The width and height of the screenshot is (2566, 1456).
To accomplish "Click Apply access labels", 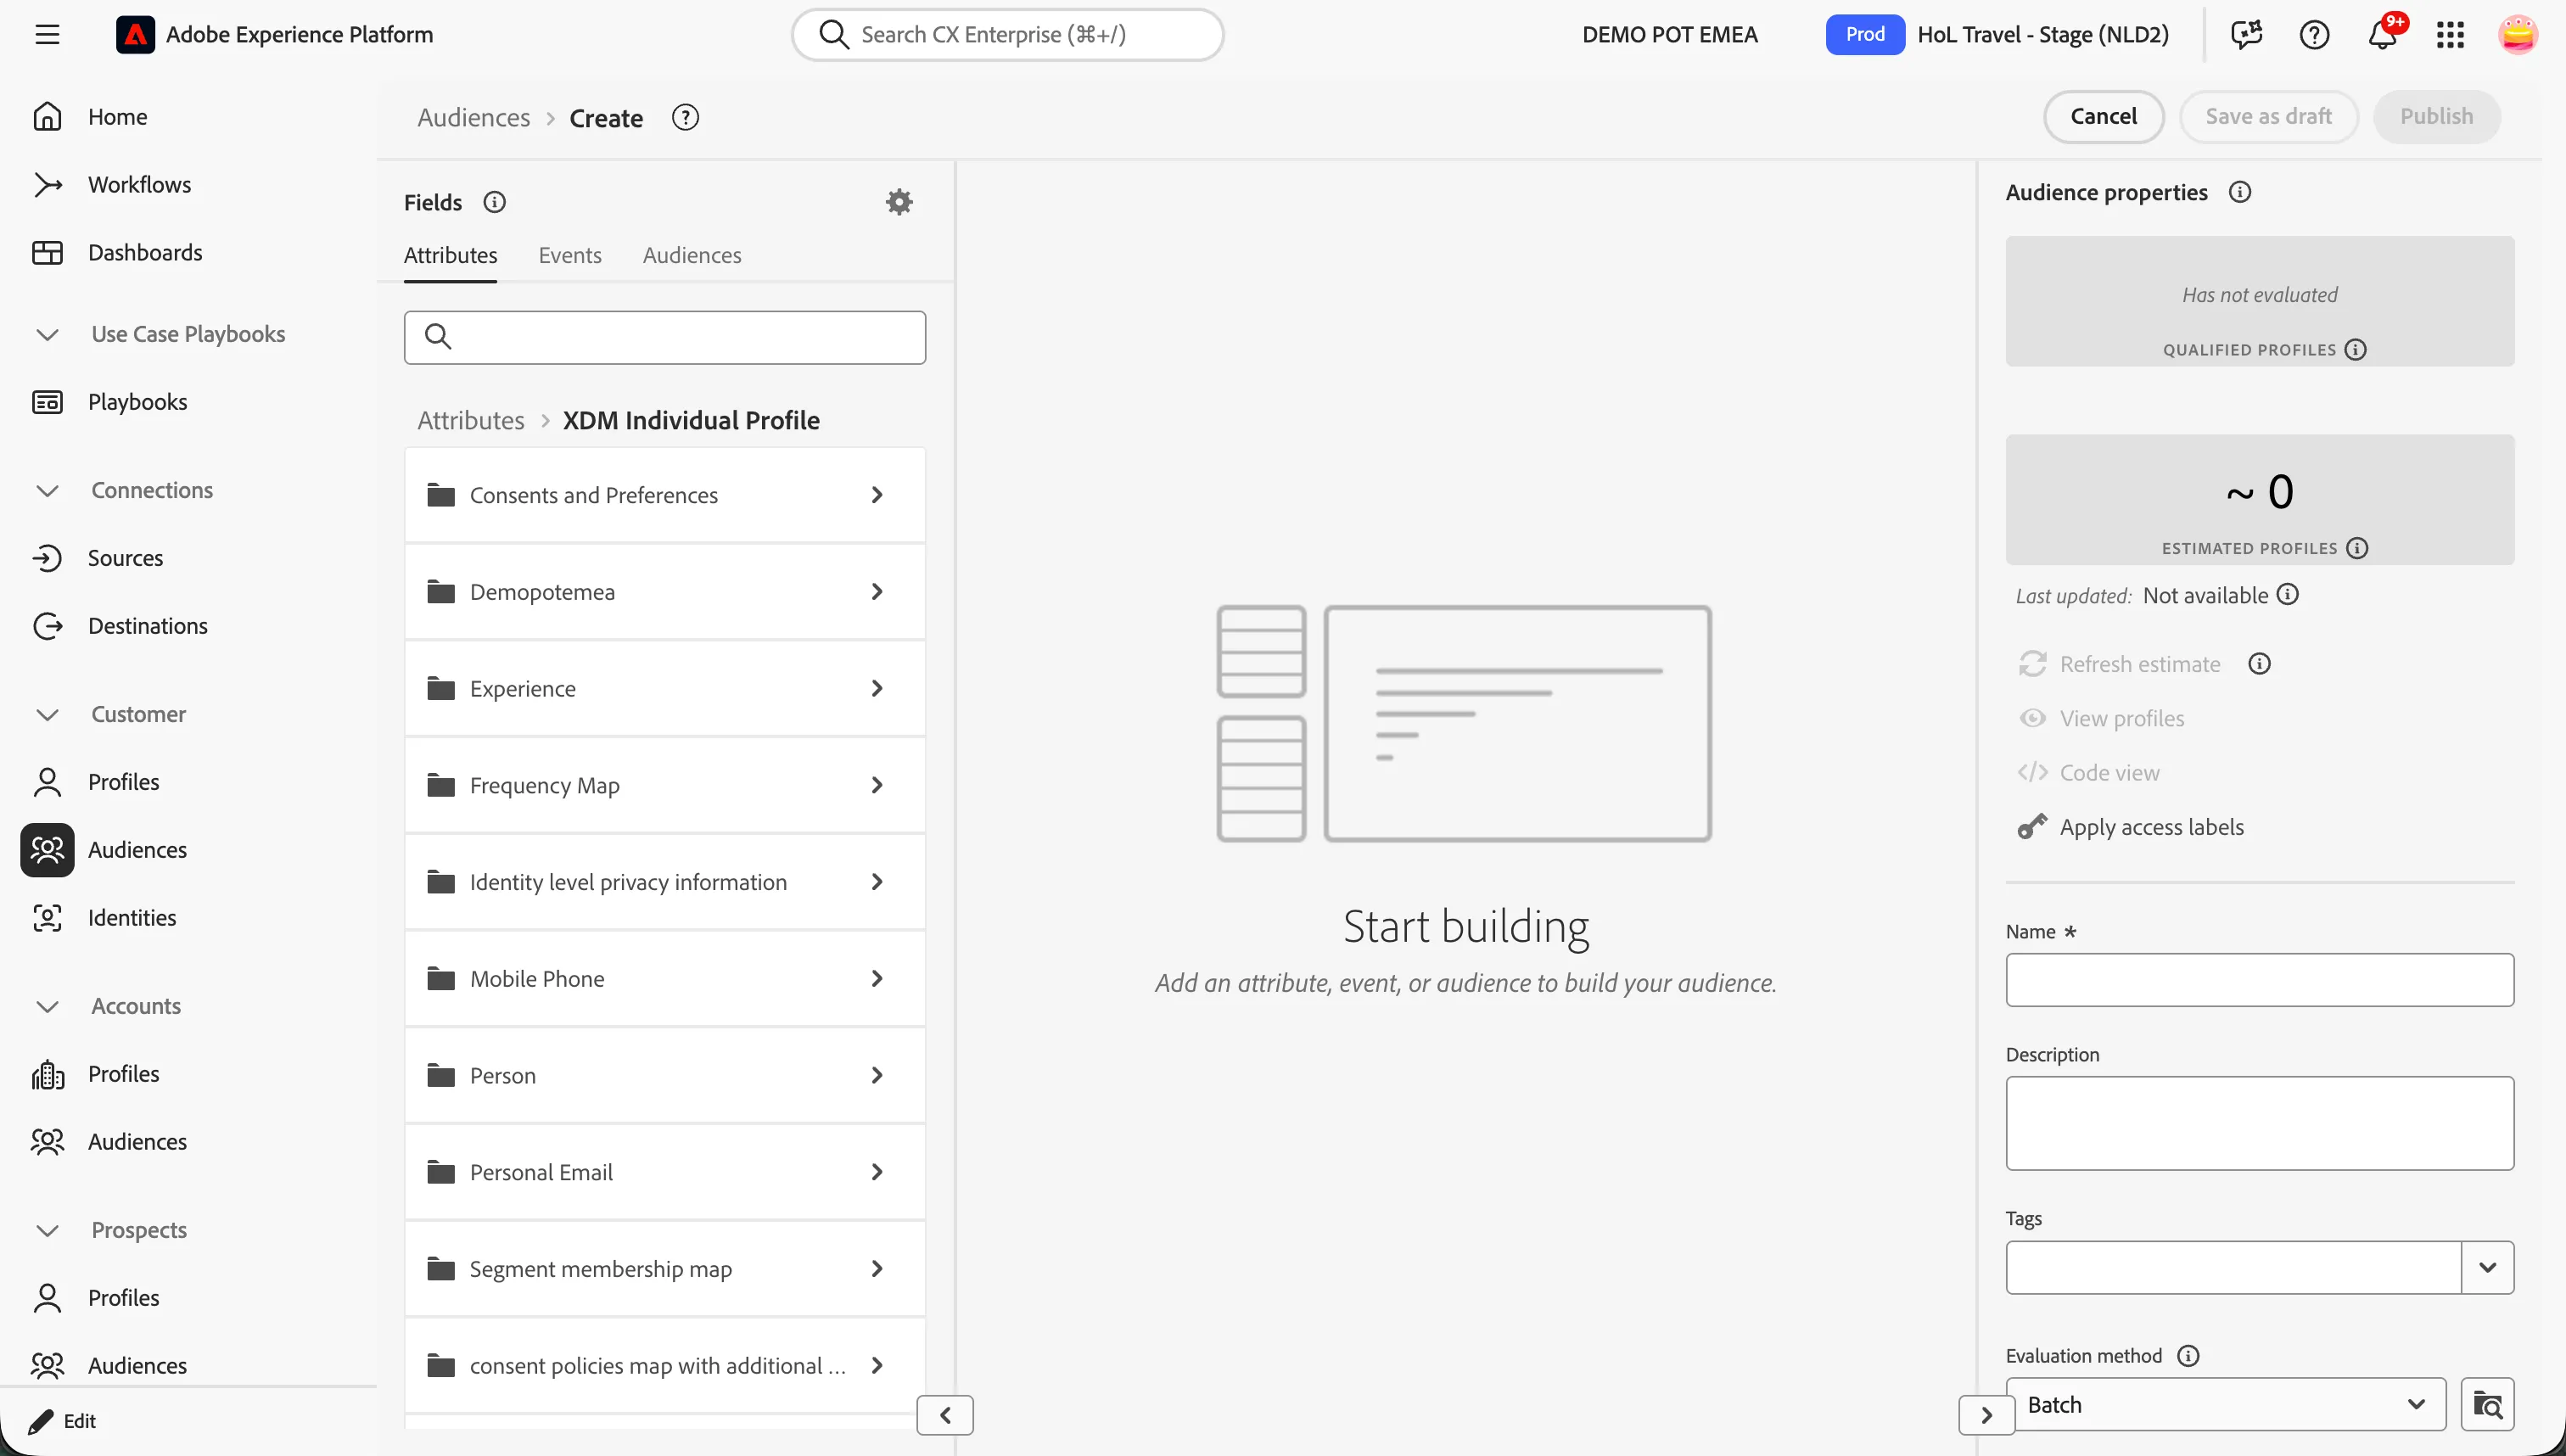I will point(2131,827).
